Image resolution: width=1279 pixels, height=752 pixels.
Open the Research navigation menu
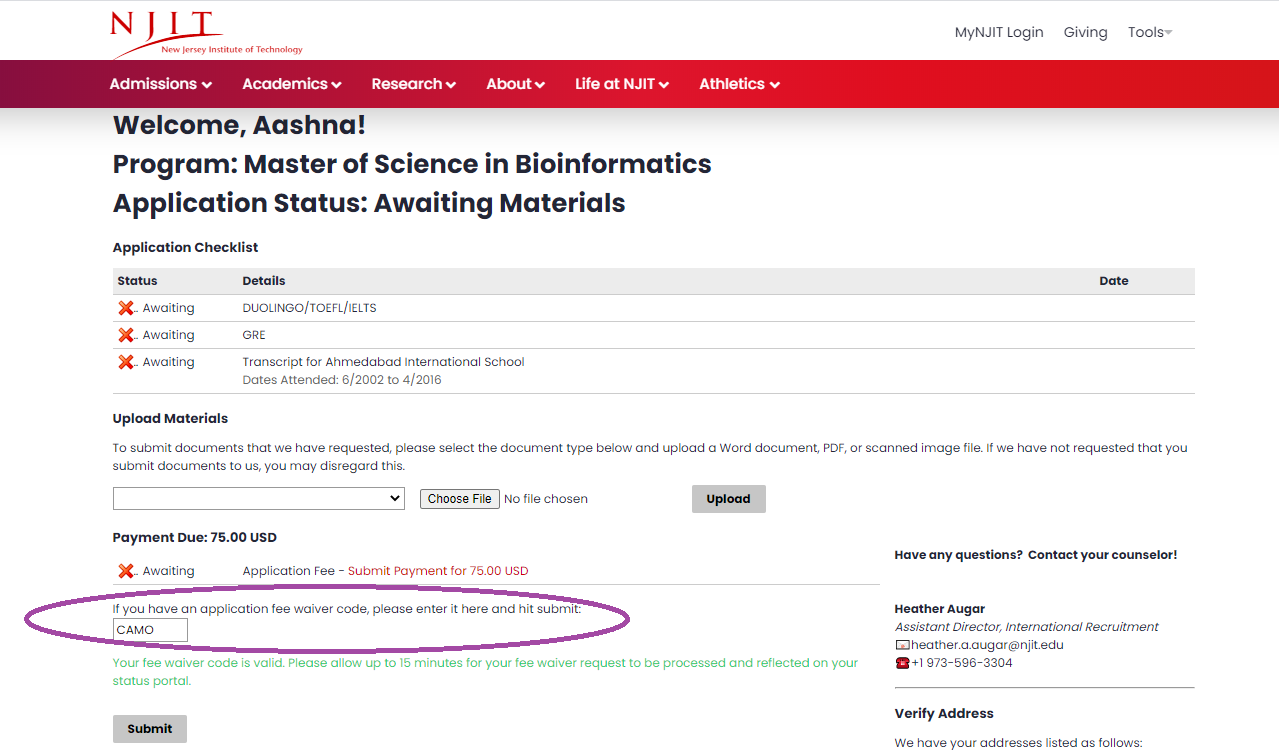(414, 84)
